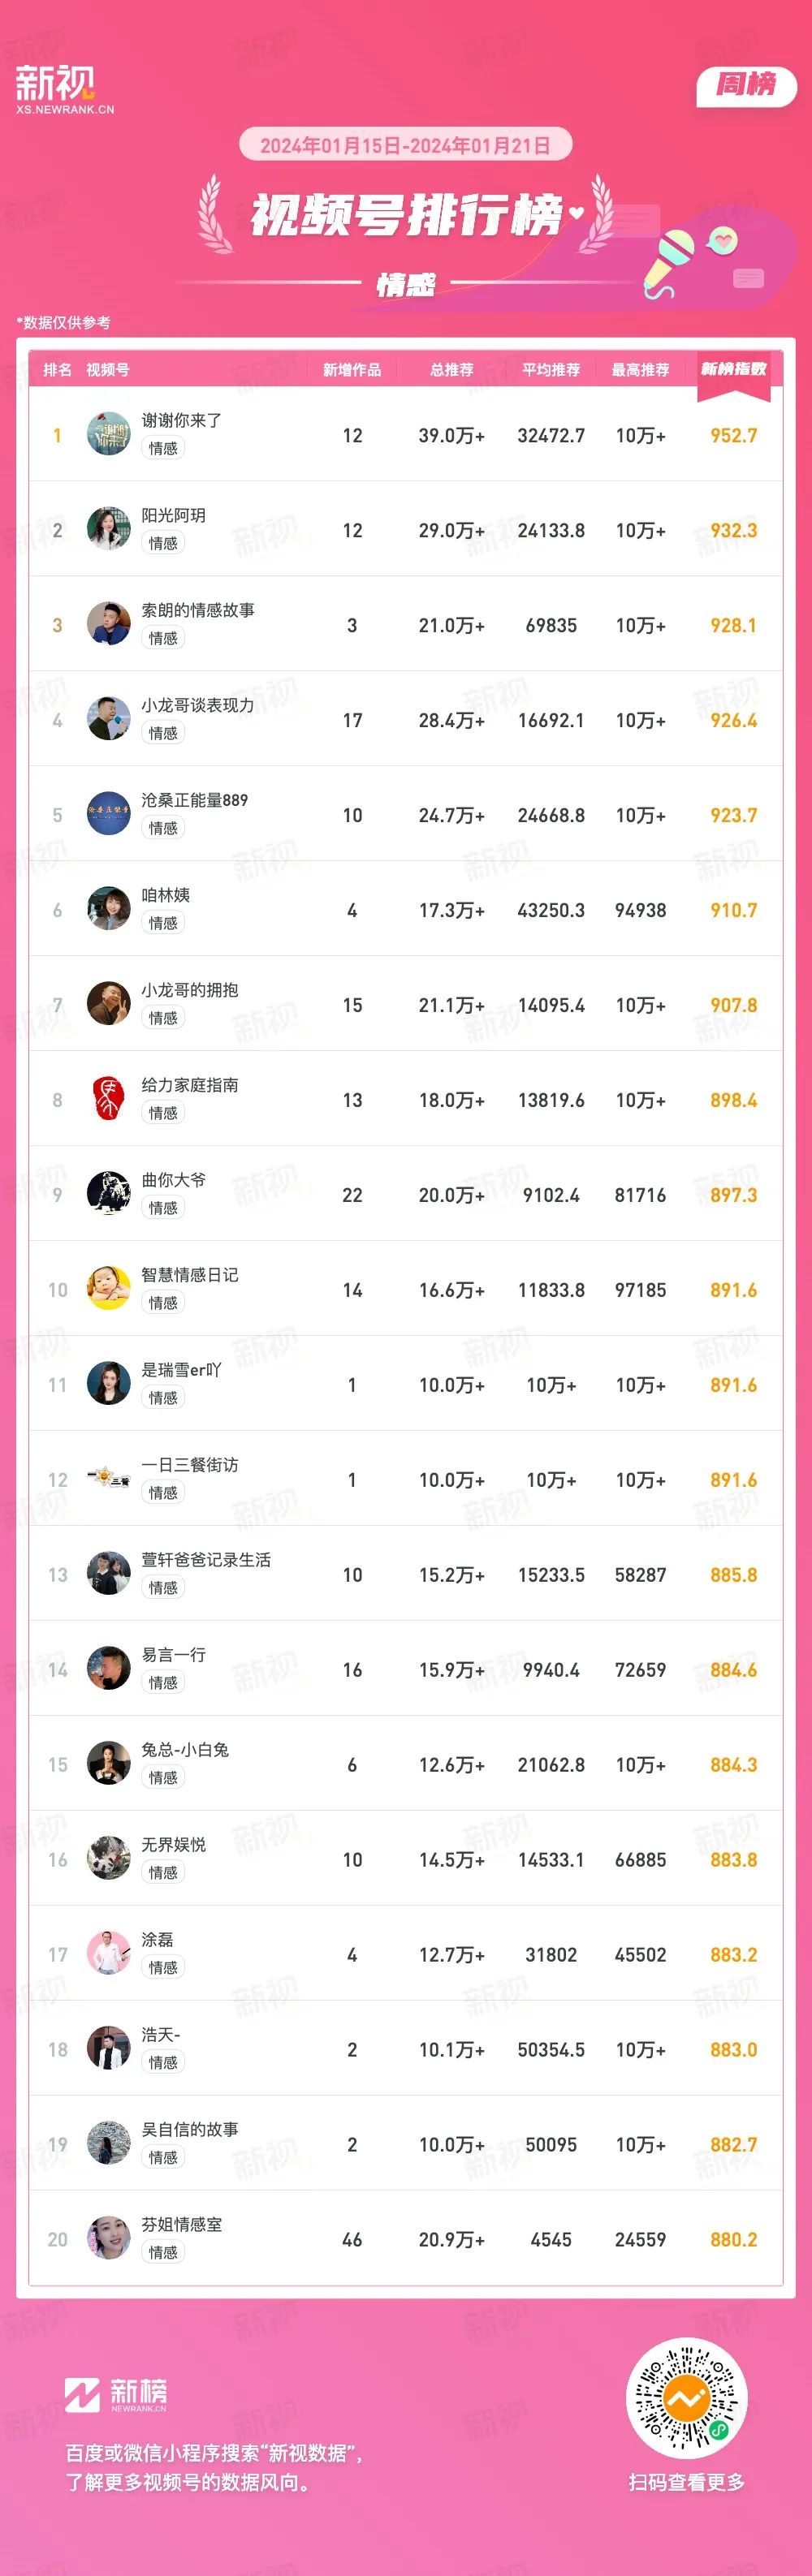Click the 一日三餐街访 logo avatar
The height and width of the screenshot is (2576, 812).
coord(109,1479)
